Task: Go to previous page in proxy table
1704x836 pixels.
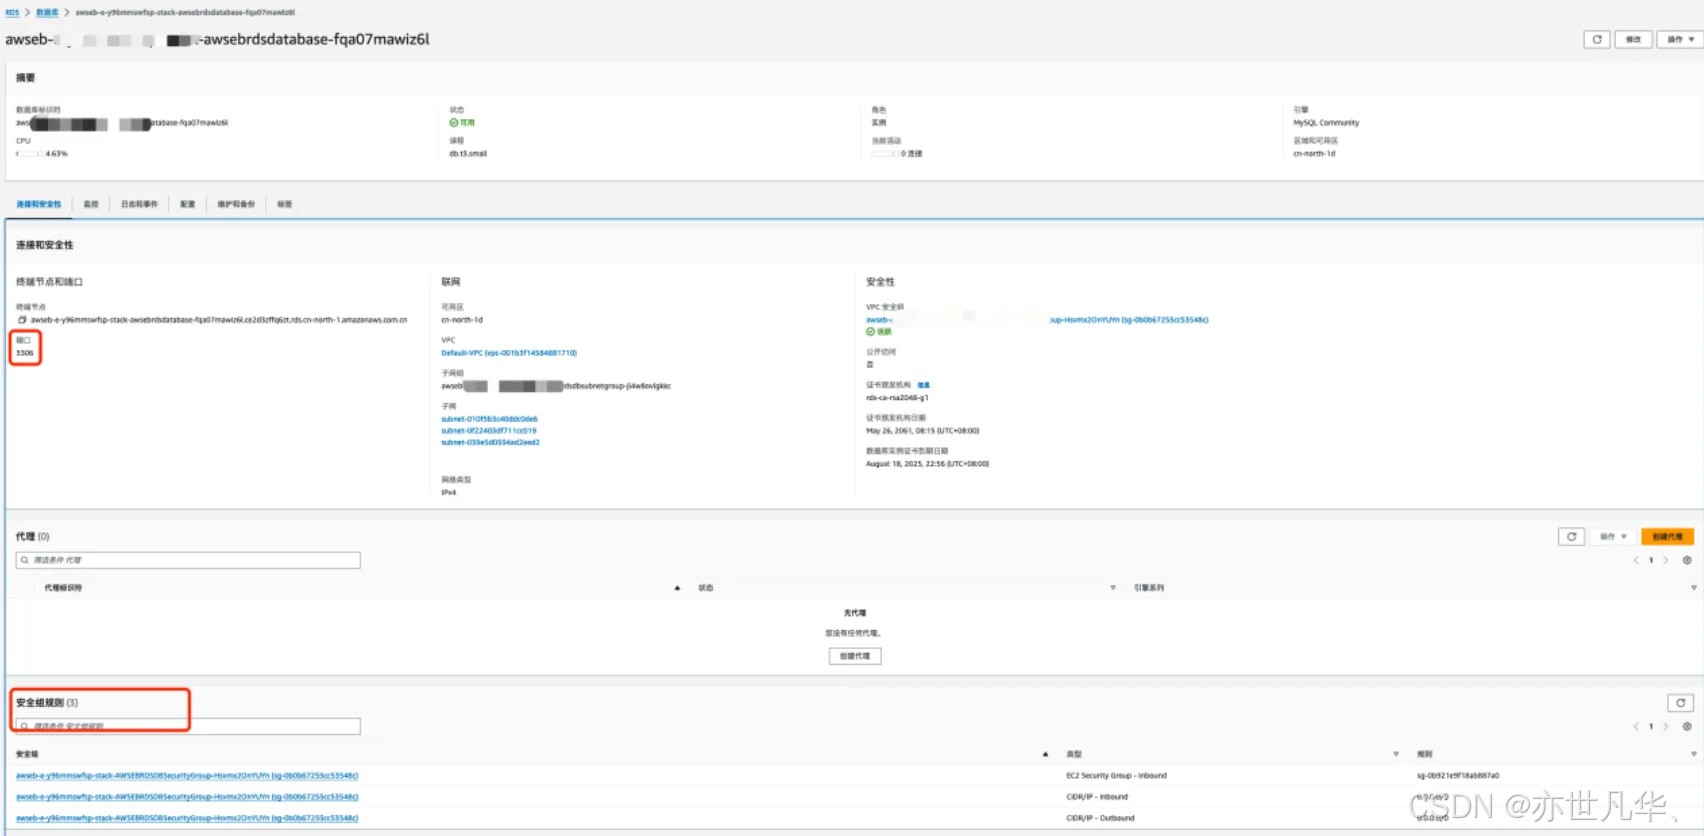Action: (x=1636, y=560)
